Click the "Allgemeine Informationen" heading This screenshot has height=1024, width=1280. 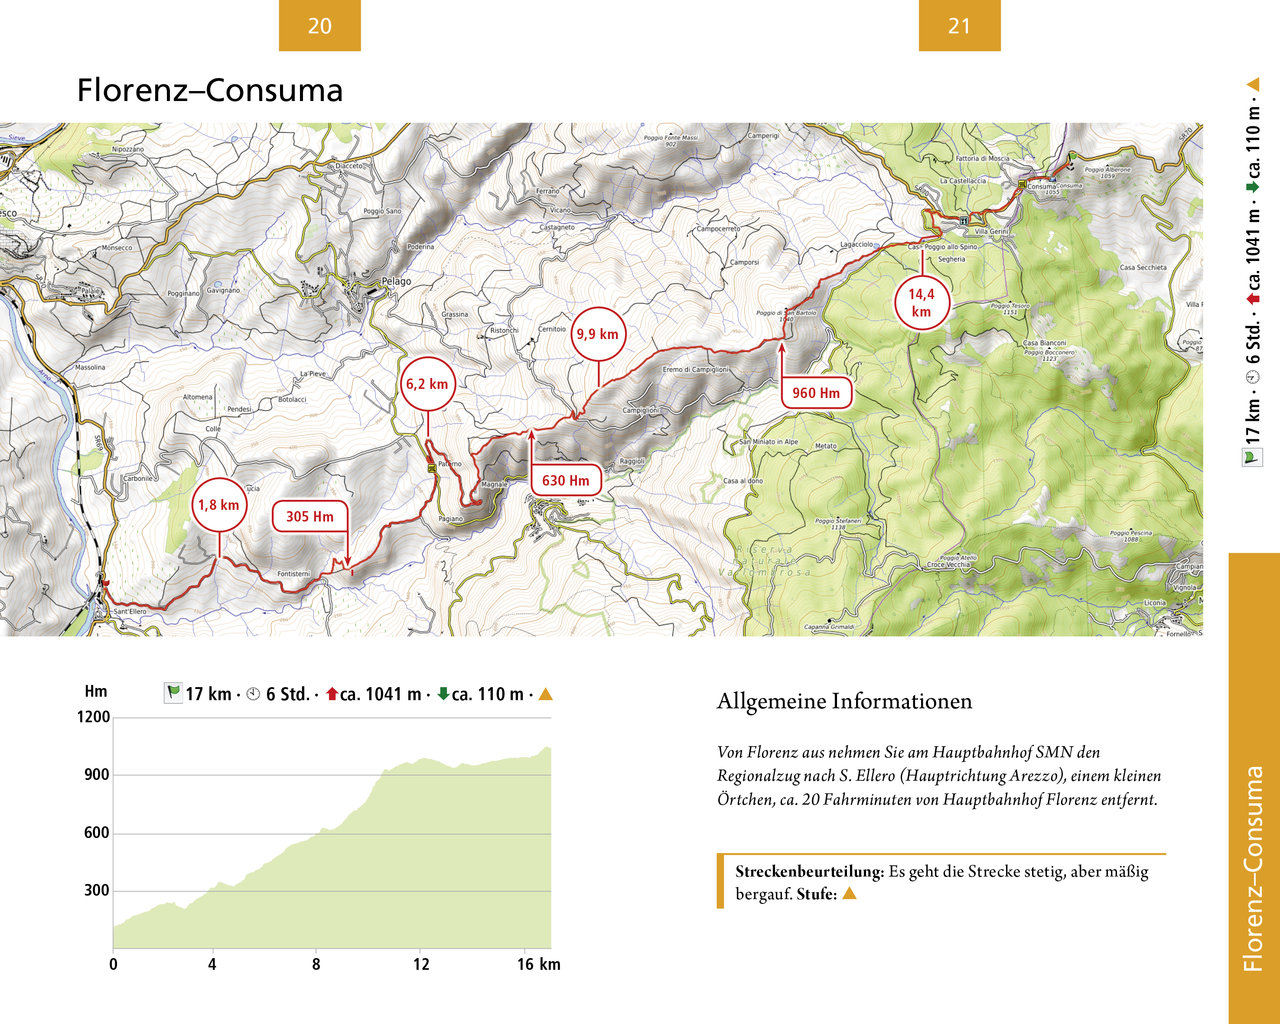click(844, 701)
